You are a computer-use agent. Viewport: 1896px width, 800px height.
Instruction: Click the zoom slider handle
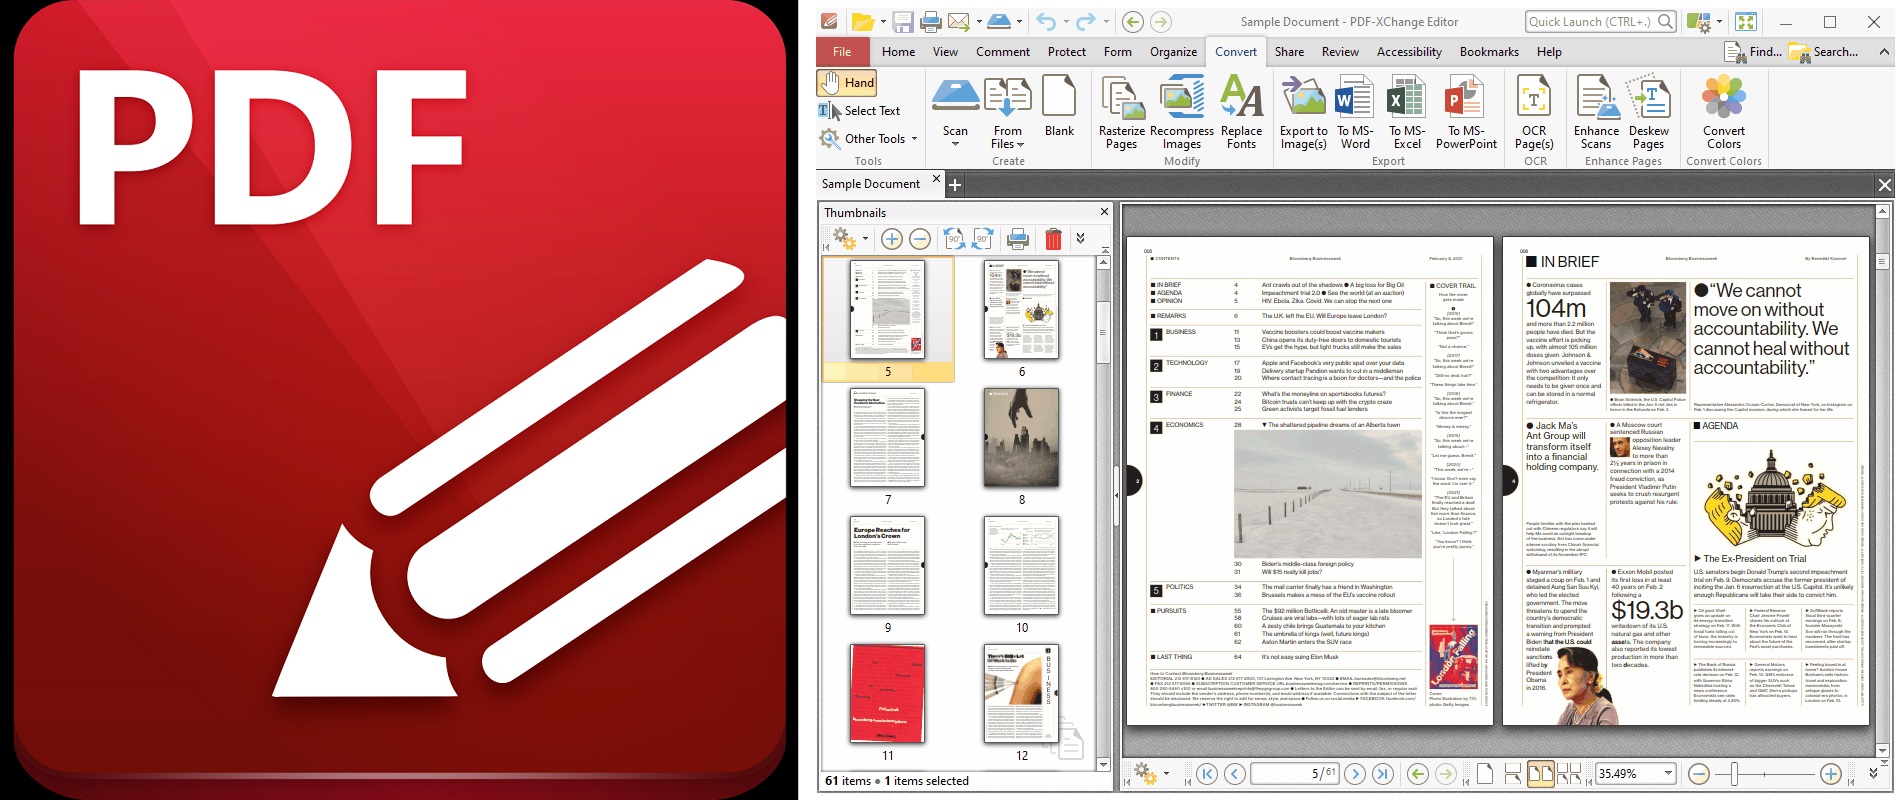[1734, 774]
